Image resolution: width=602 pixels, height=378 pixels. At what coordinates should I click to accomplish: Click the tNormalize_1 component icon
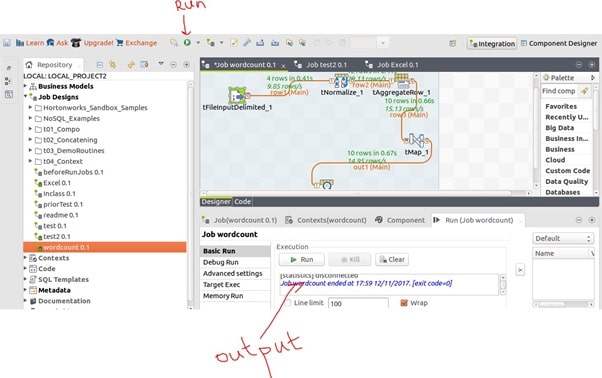[341, 81]
